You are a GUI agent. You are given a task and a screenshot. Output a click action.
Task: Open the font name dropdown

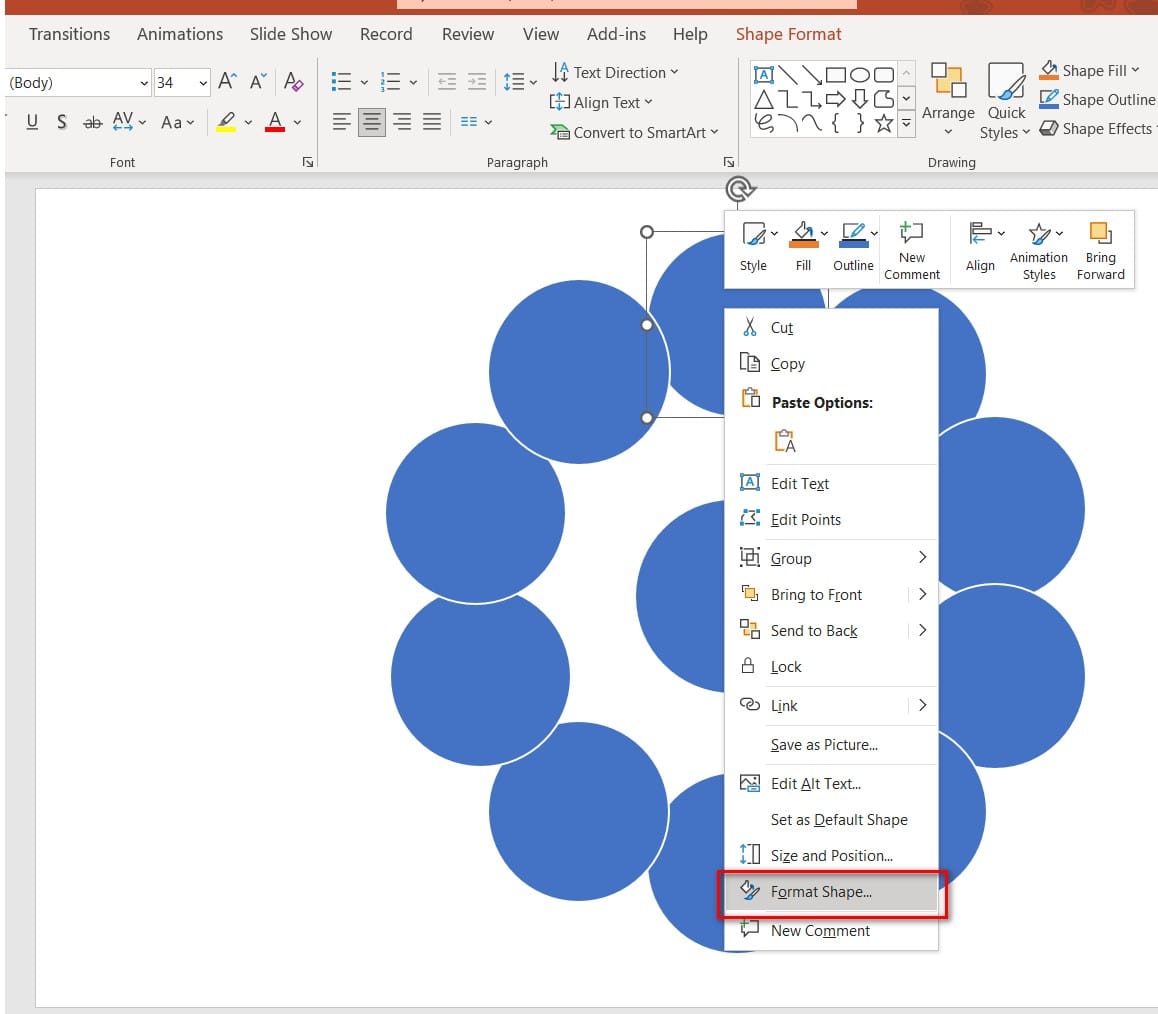coord(144,83)
